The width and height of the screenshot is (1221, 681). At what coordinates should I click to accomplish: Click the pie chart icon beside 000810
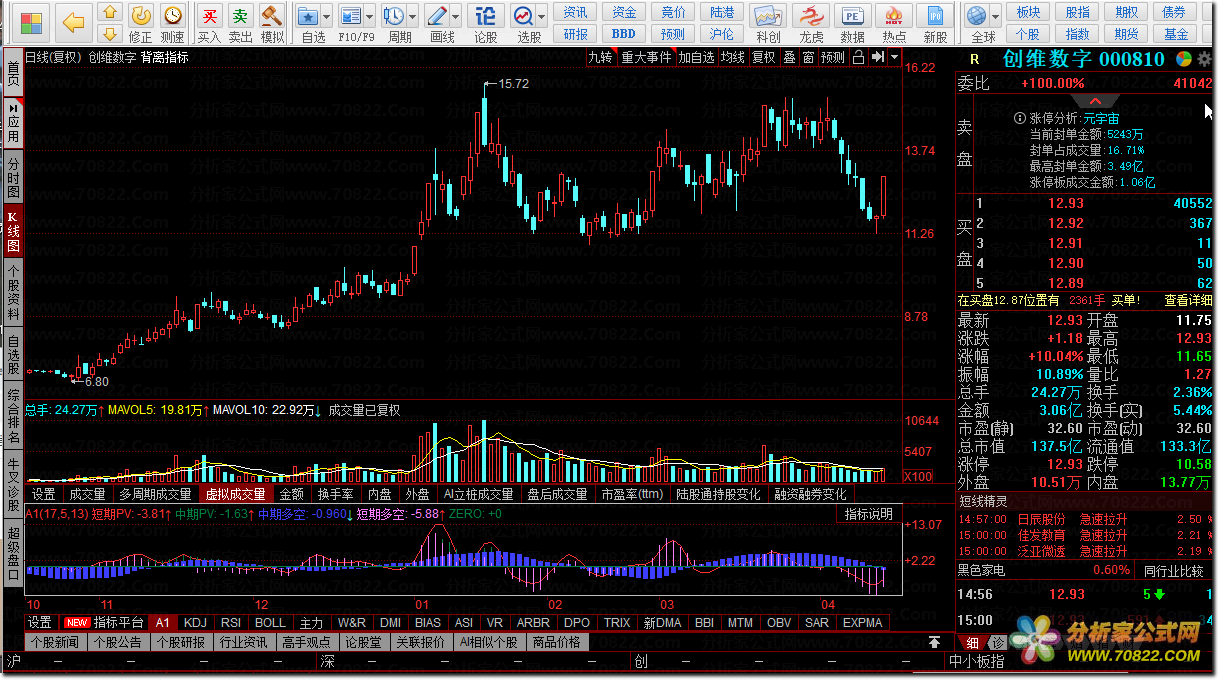(x=1184, y=59)
